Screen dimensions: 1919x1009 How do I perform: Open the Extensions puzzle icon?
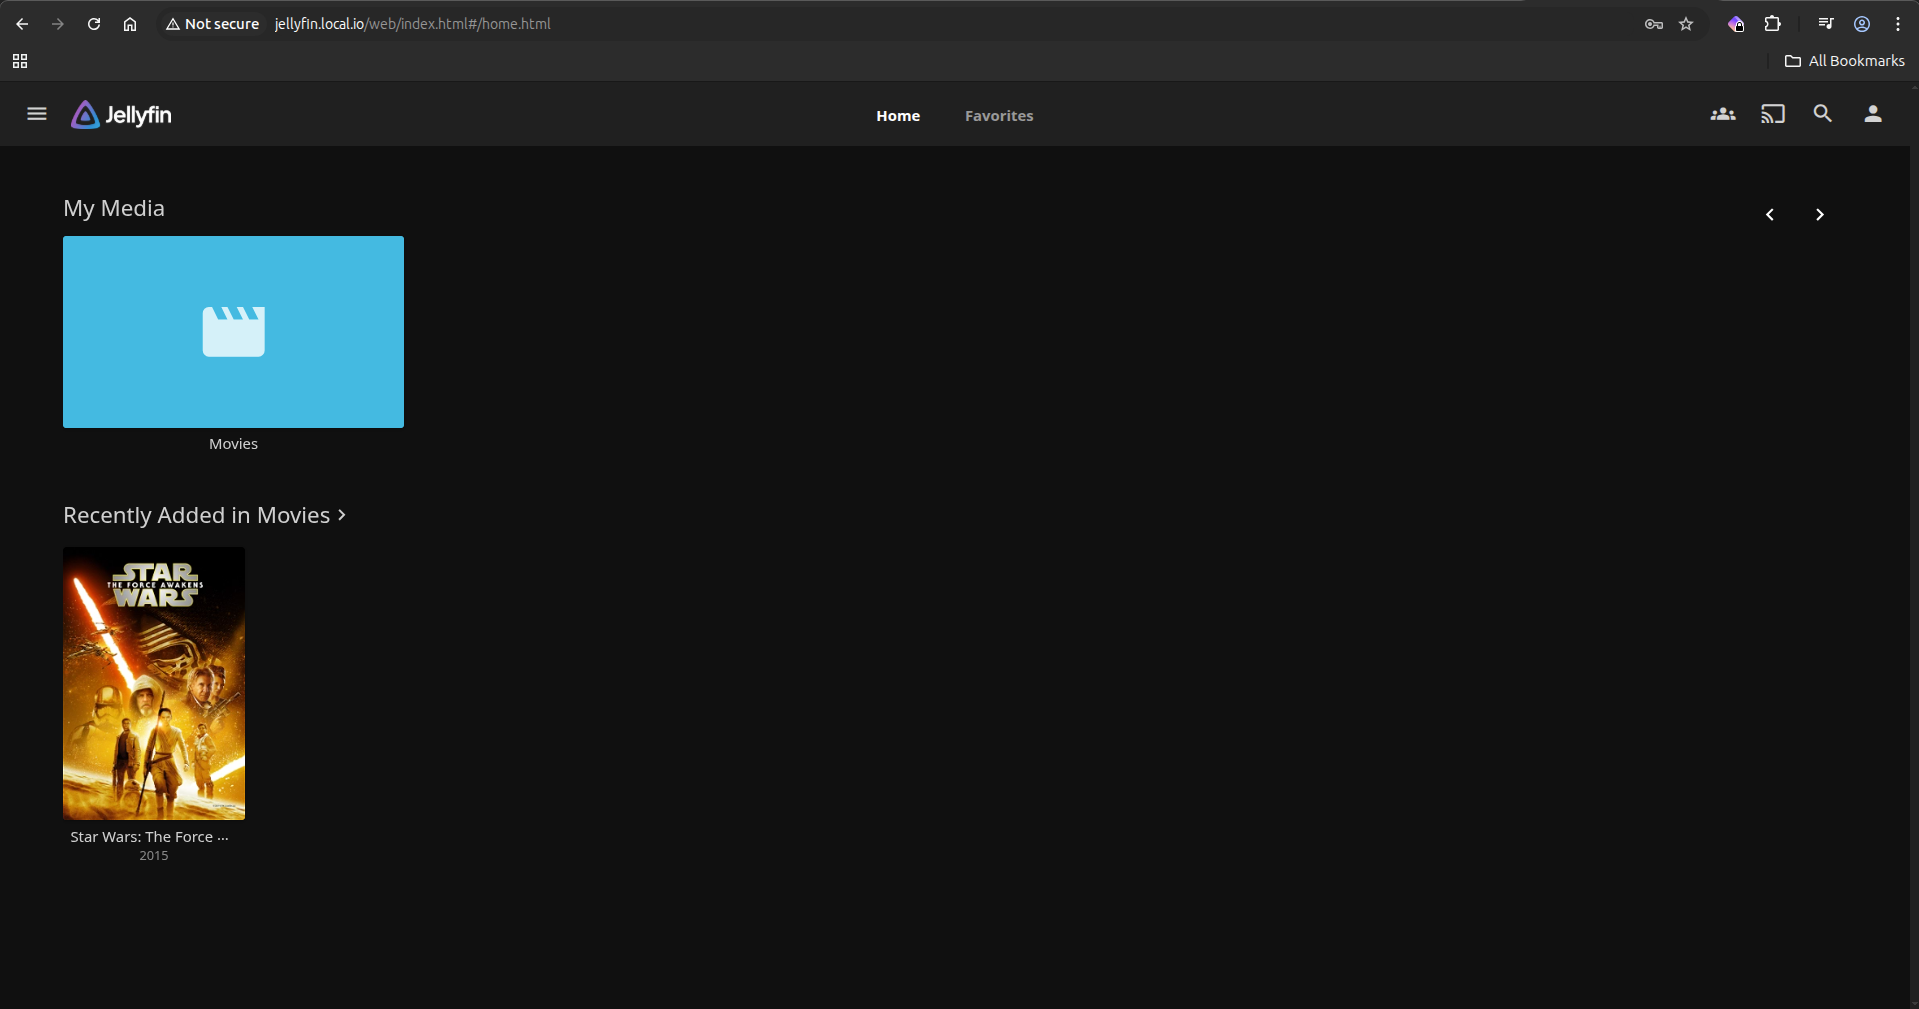tap(1773, 24)
